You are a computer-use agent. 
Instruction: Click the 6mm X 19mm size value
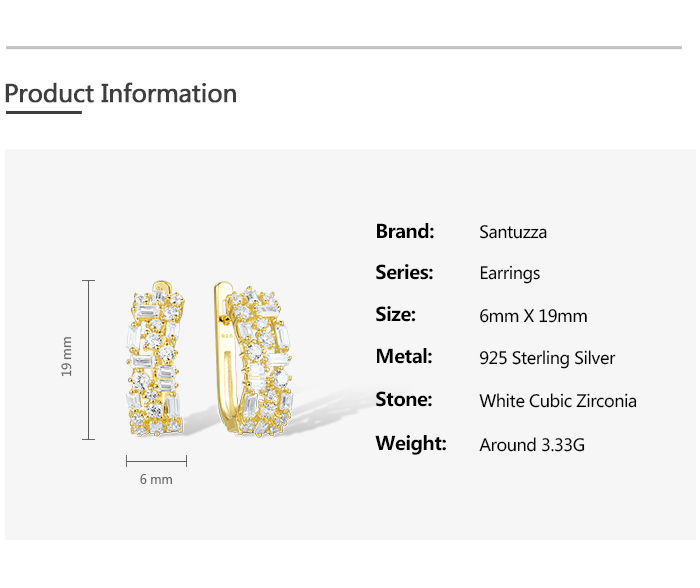(533, 316)
